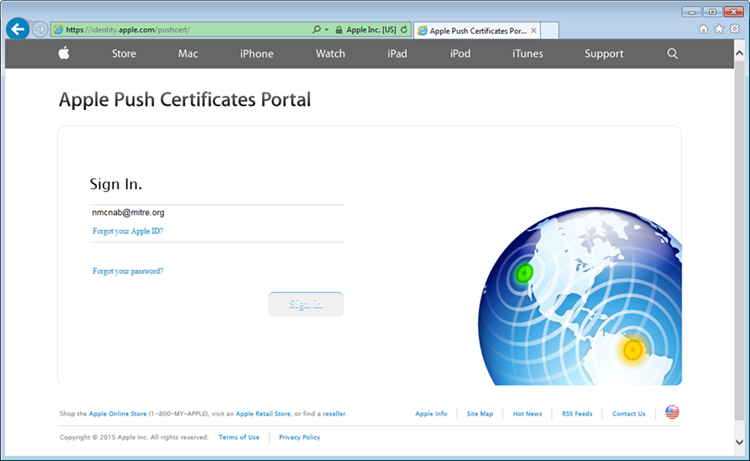Maximize the browser window
Image resolution: width=750 pixels, height=461 pixels.
[x=712, y=12]
